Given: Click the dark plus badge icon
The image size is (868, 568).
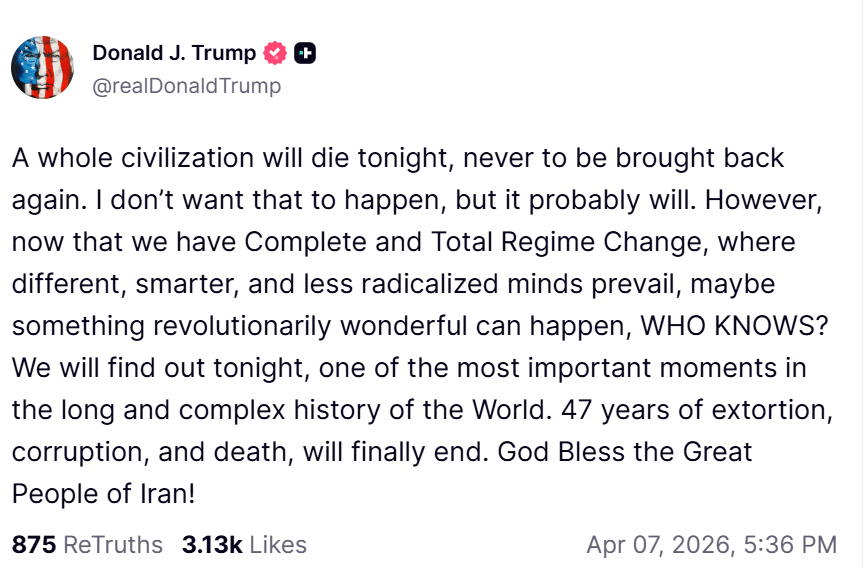Looking at the screenshot, I should coord(305,53).
